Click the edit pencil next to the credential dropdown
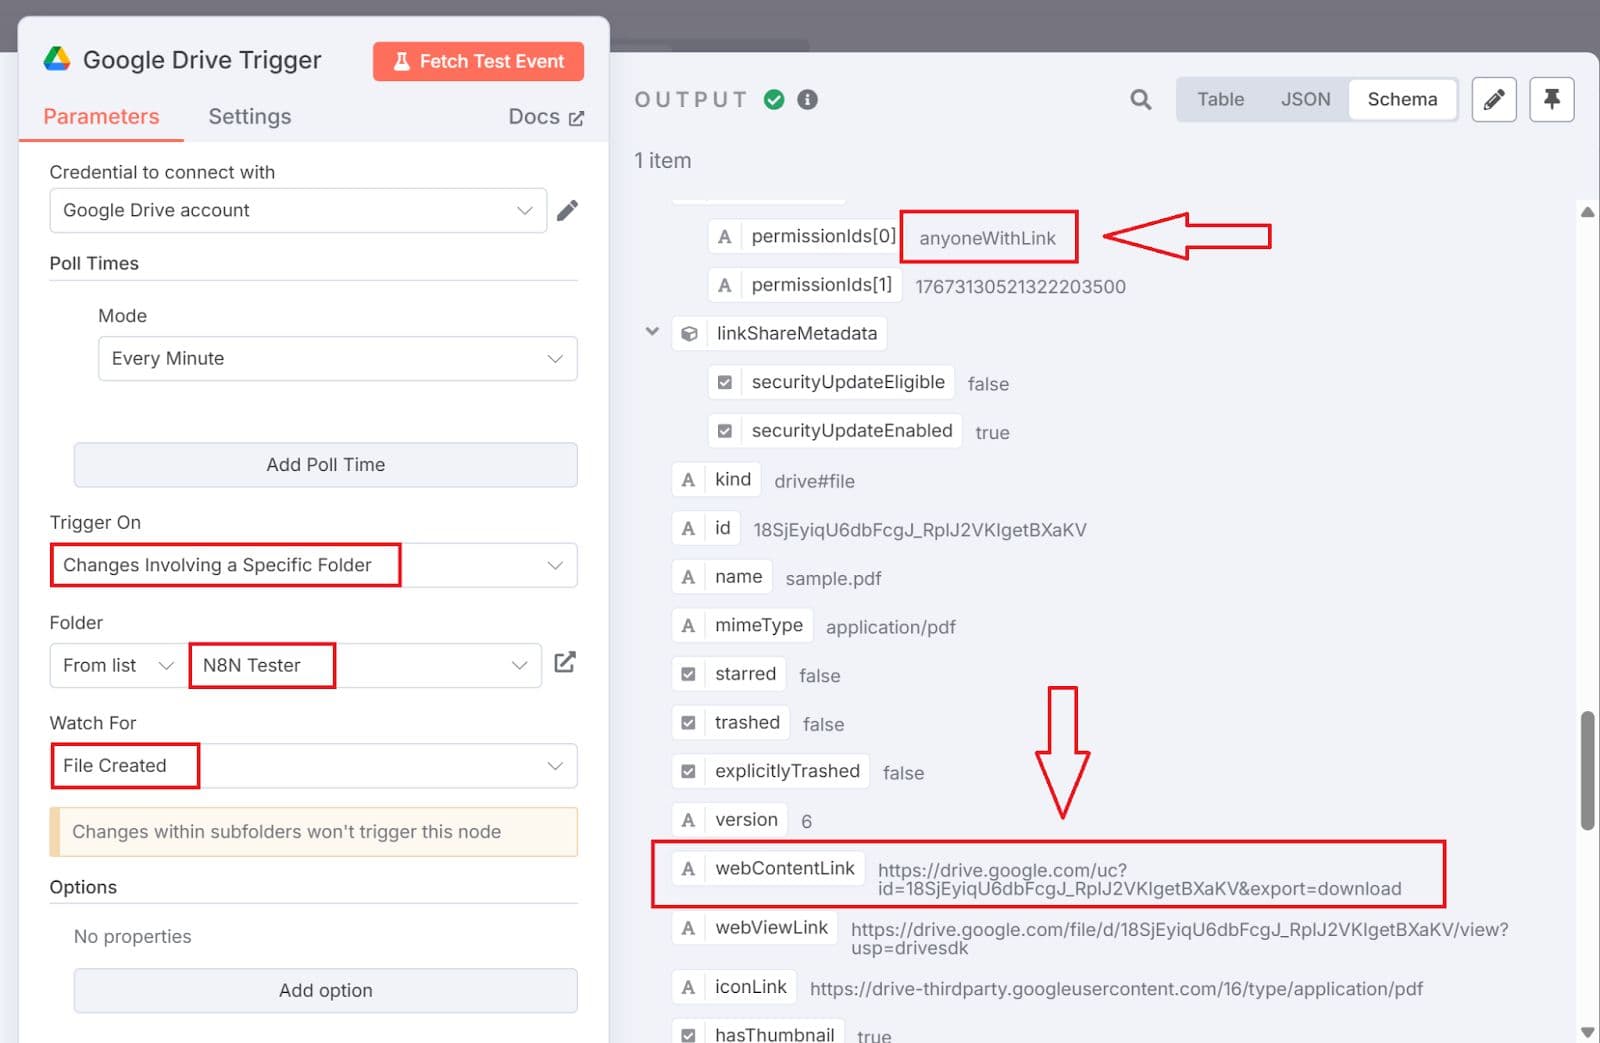Screen dimensions: 1600x1043 (x=566, y=210)
